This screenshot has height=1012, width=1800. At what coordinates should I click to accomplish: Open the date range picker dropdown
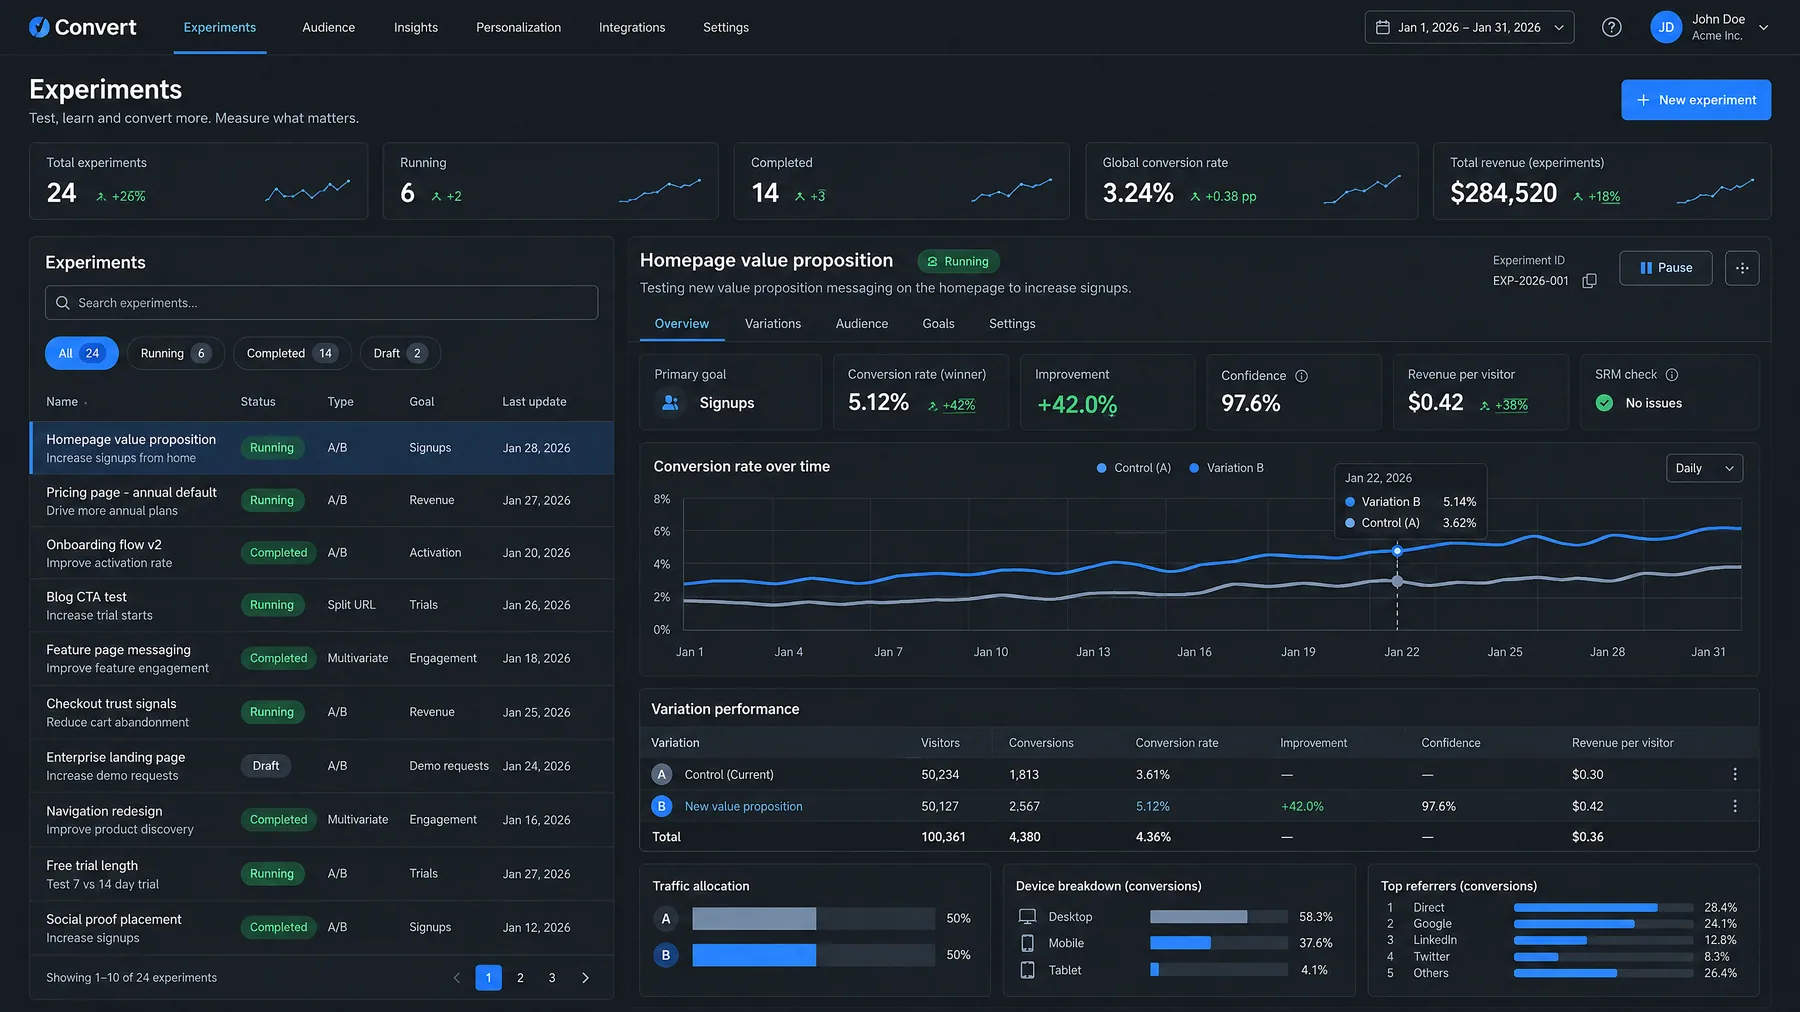point(1469,27)
